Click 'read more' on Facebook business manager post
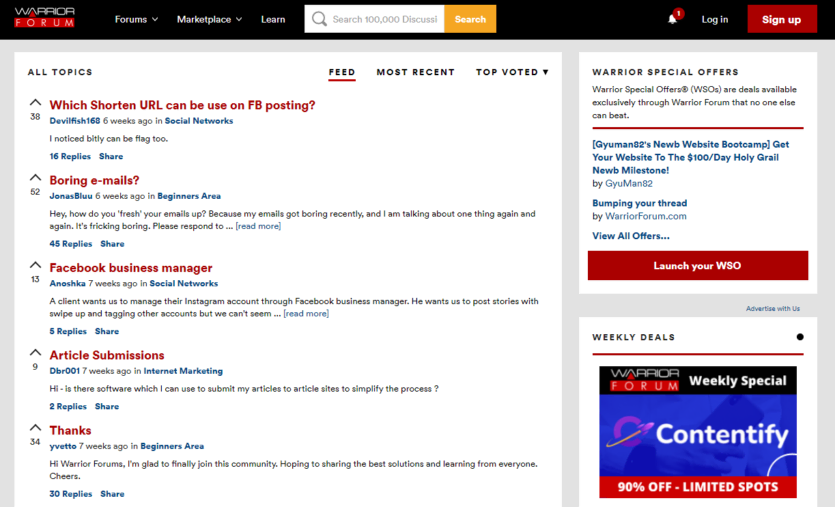The height and width of the screenshot is (507, 835). 306,313
